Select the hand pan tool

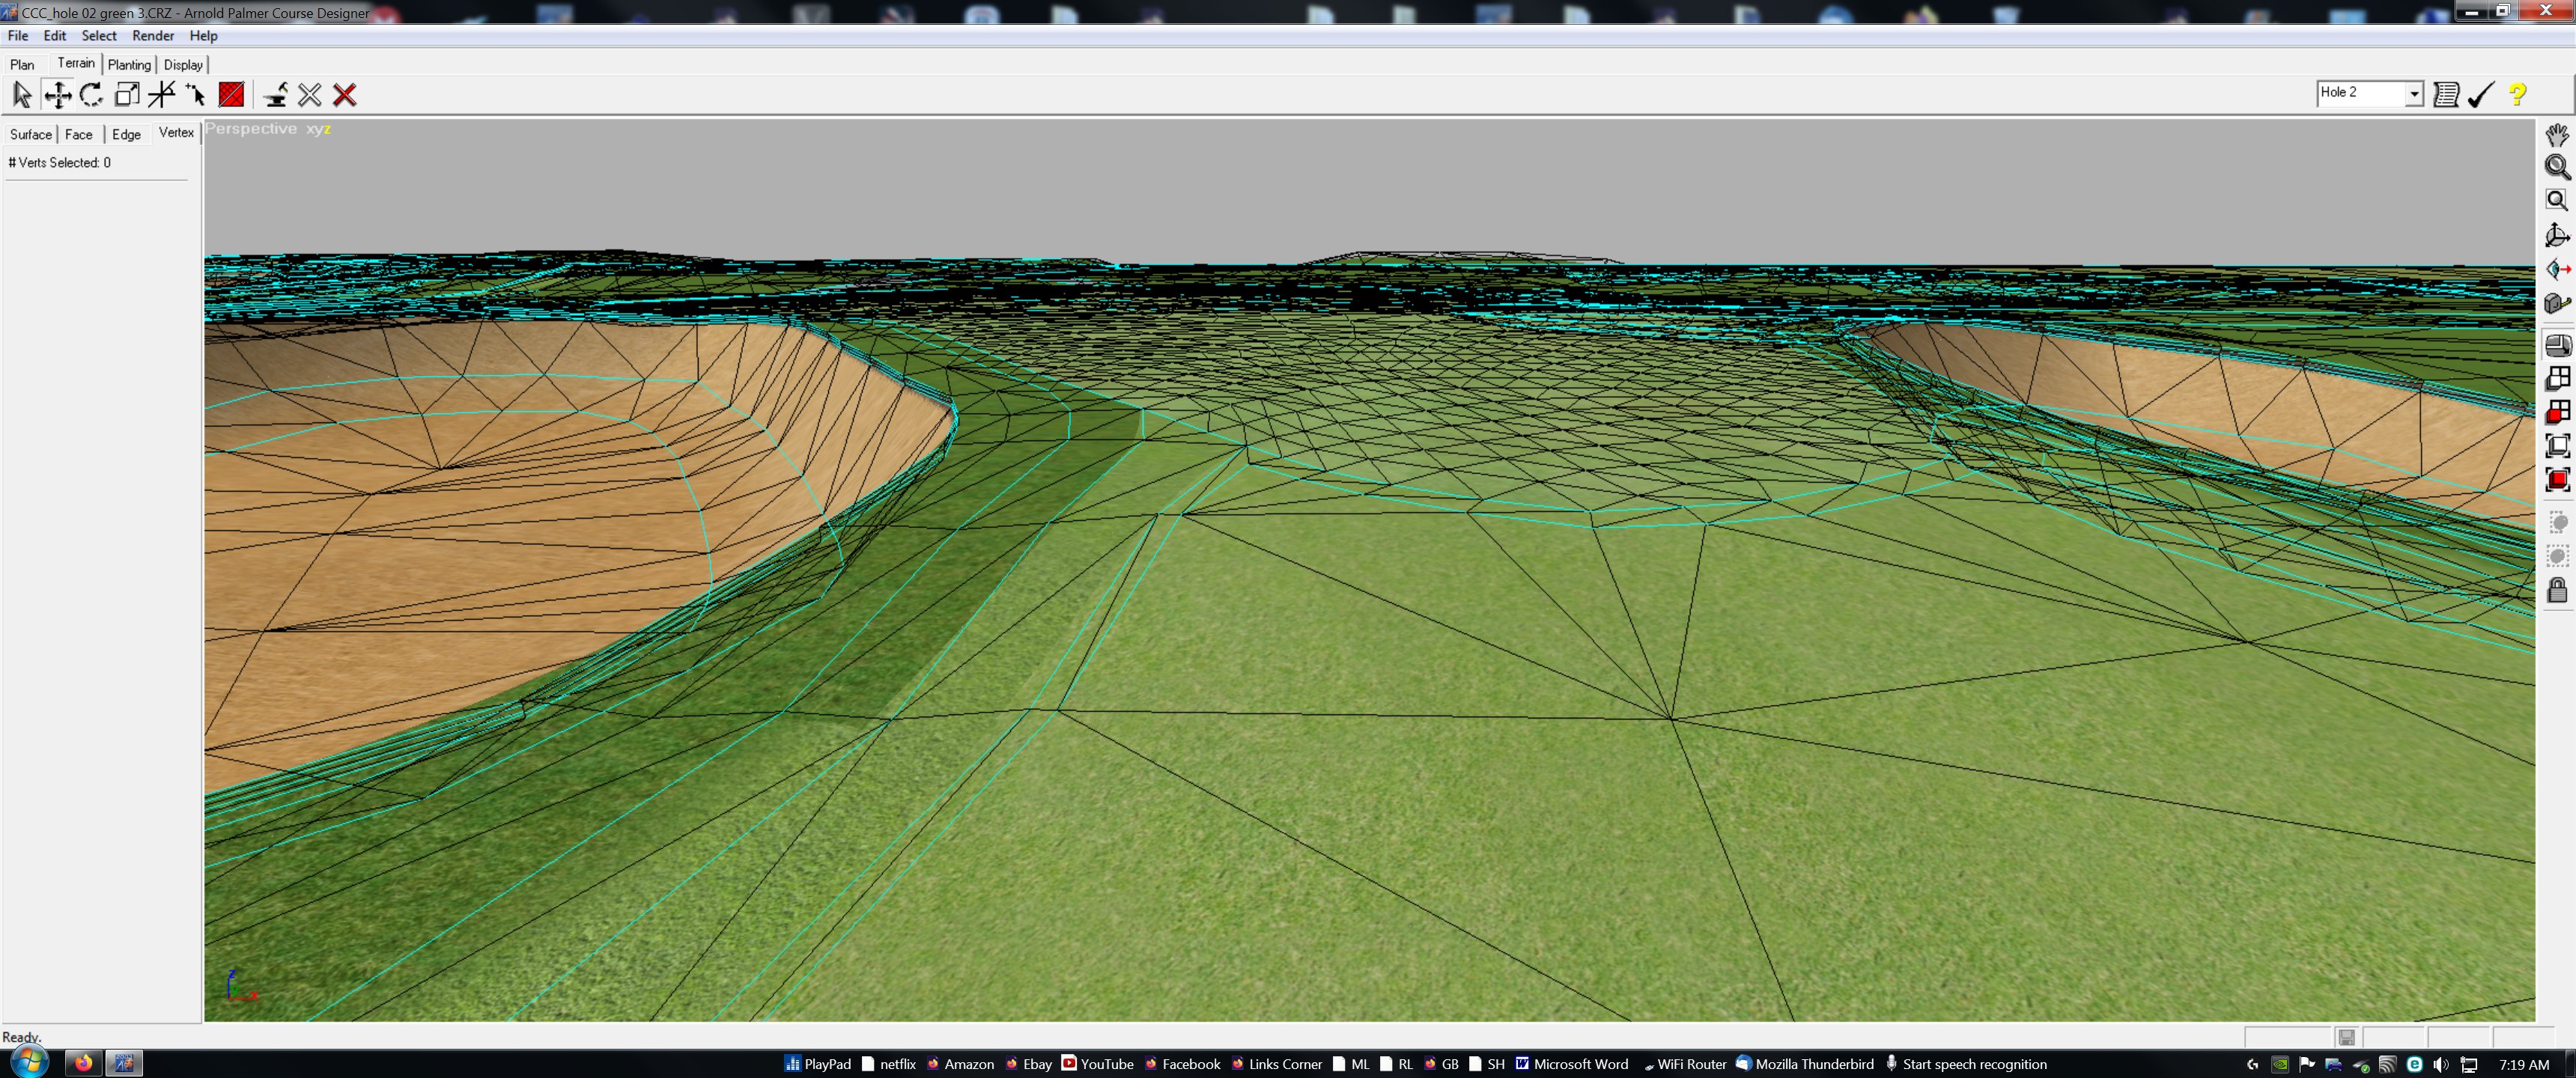pos(2557,135)
